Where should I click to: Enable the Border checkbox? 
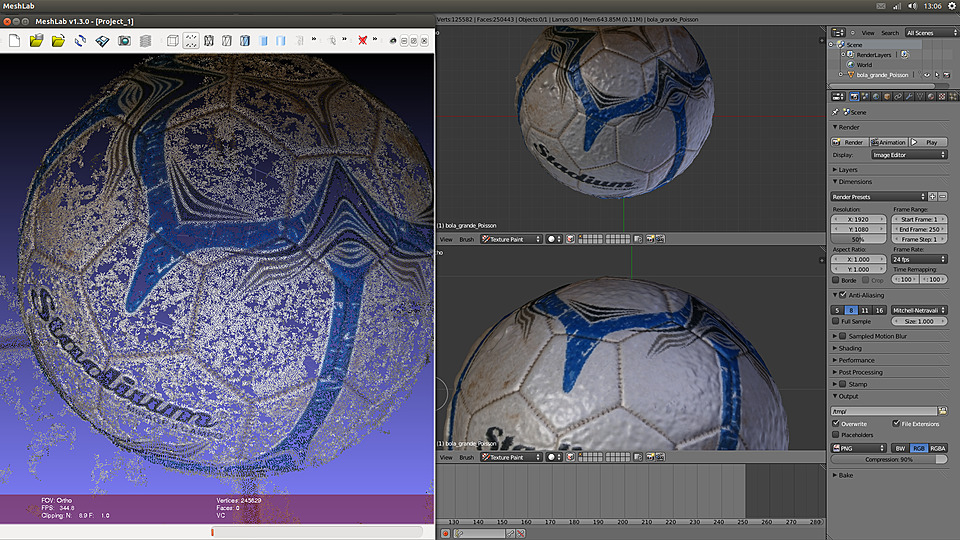[836, 280]
